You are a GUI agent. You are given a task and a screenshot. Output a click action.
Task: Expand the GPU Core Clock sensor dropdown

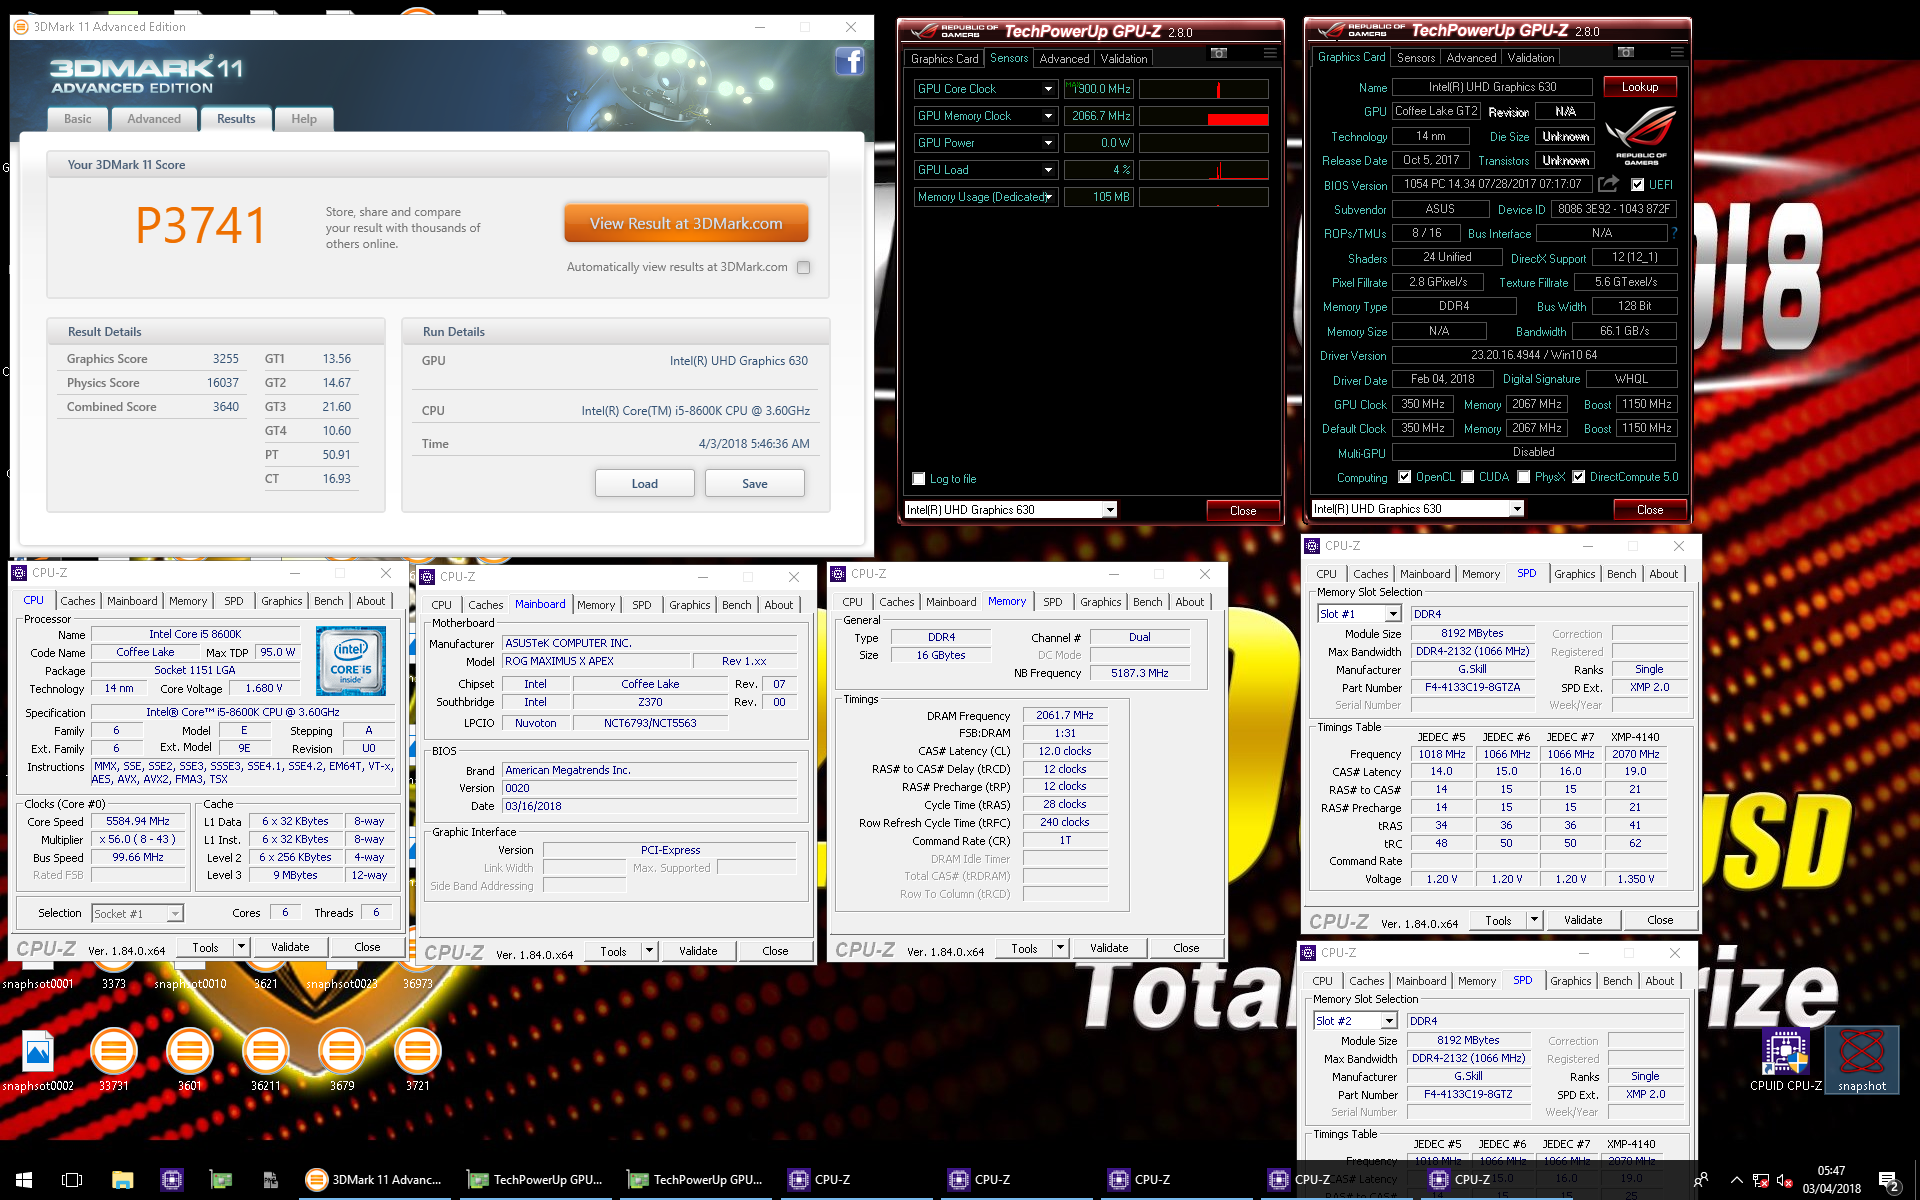tap(1048, 89)
